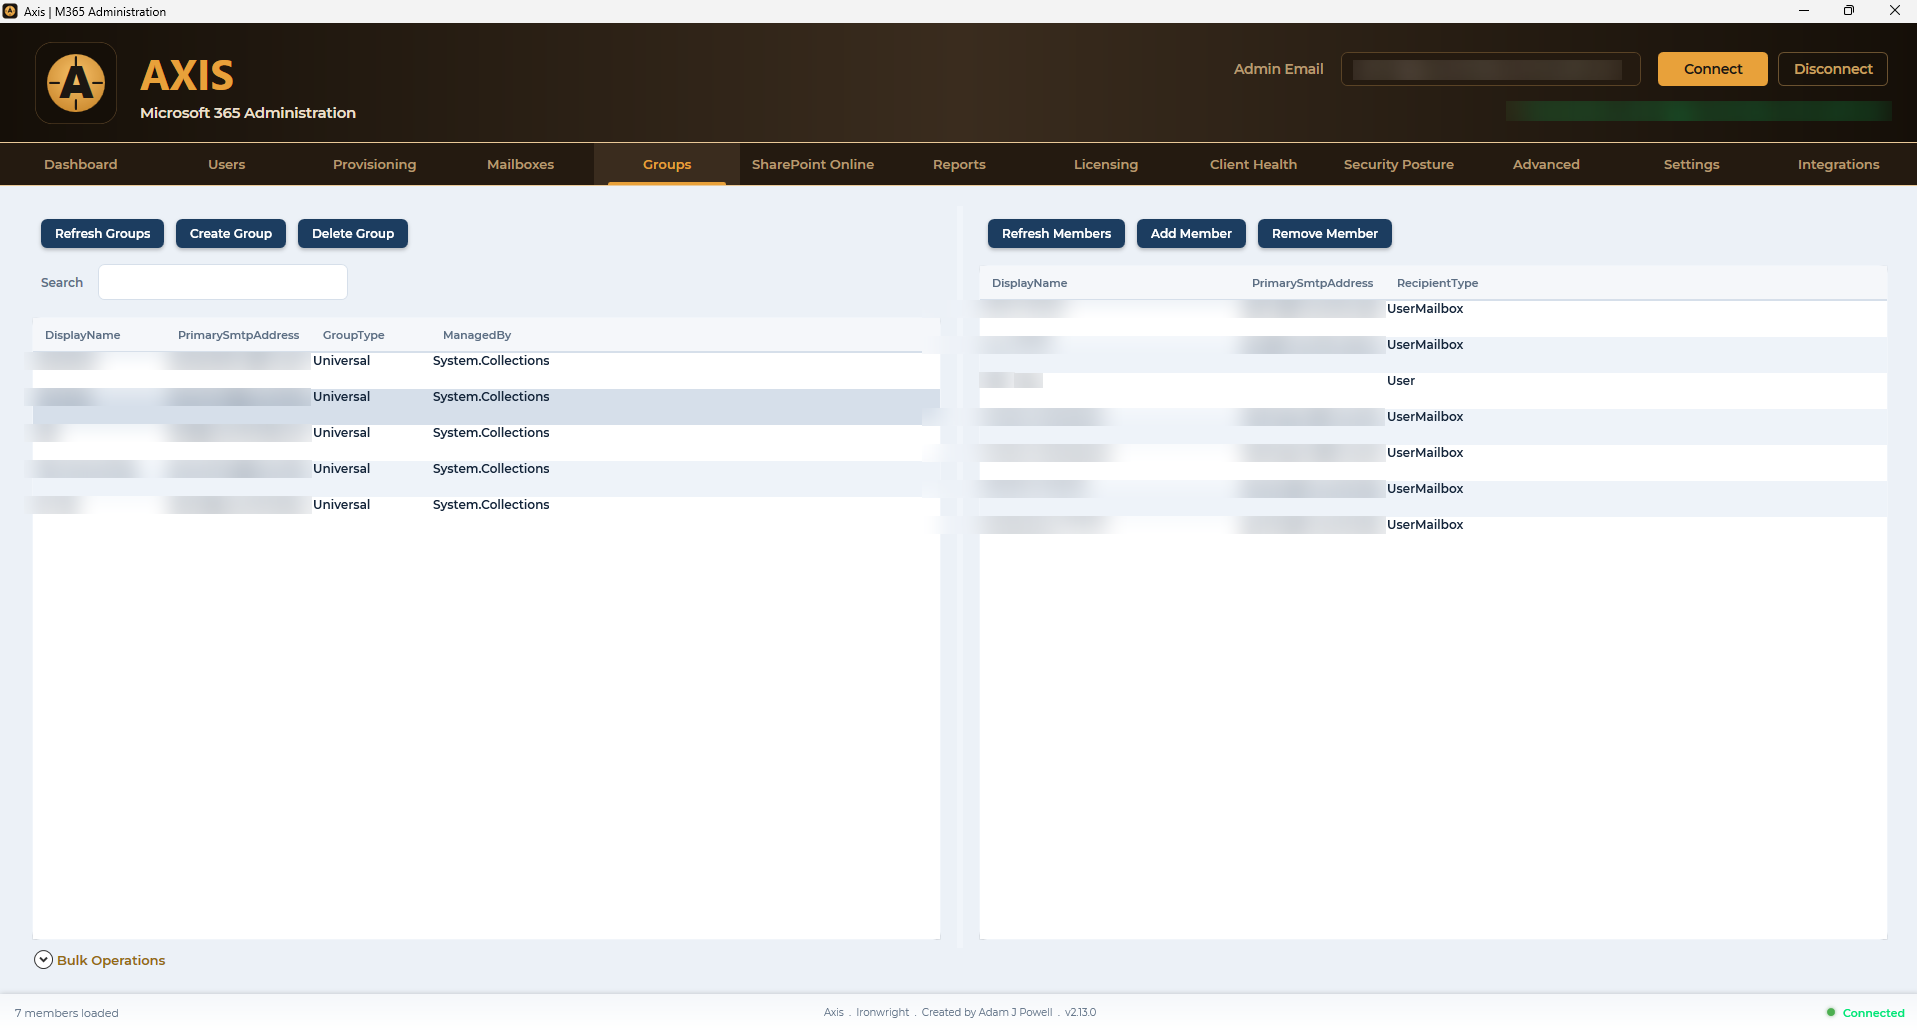
Task: Click the Remove Member button
Action: [1324, 234]
